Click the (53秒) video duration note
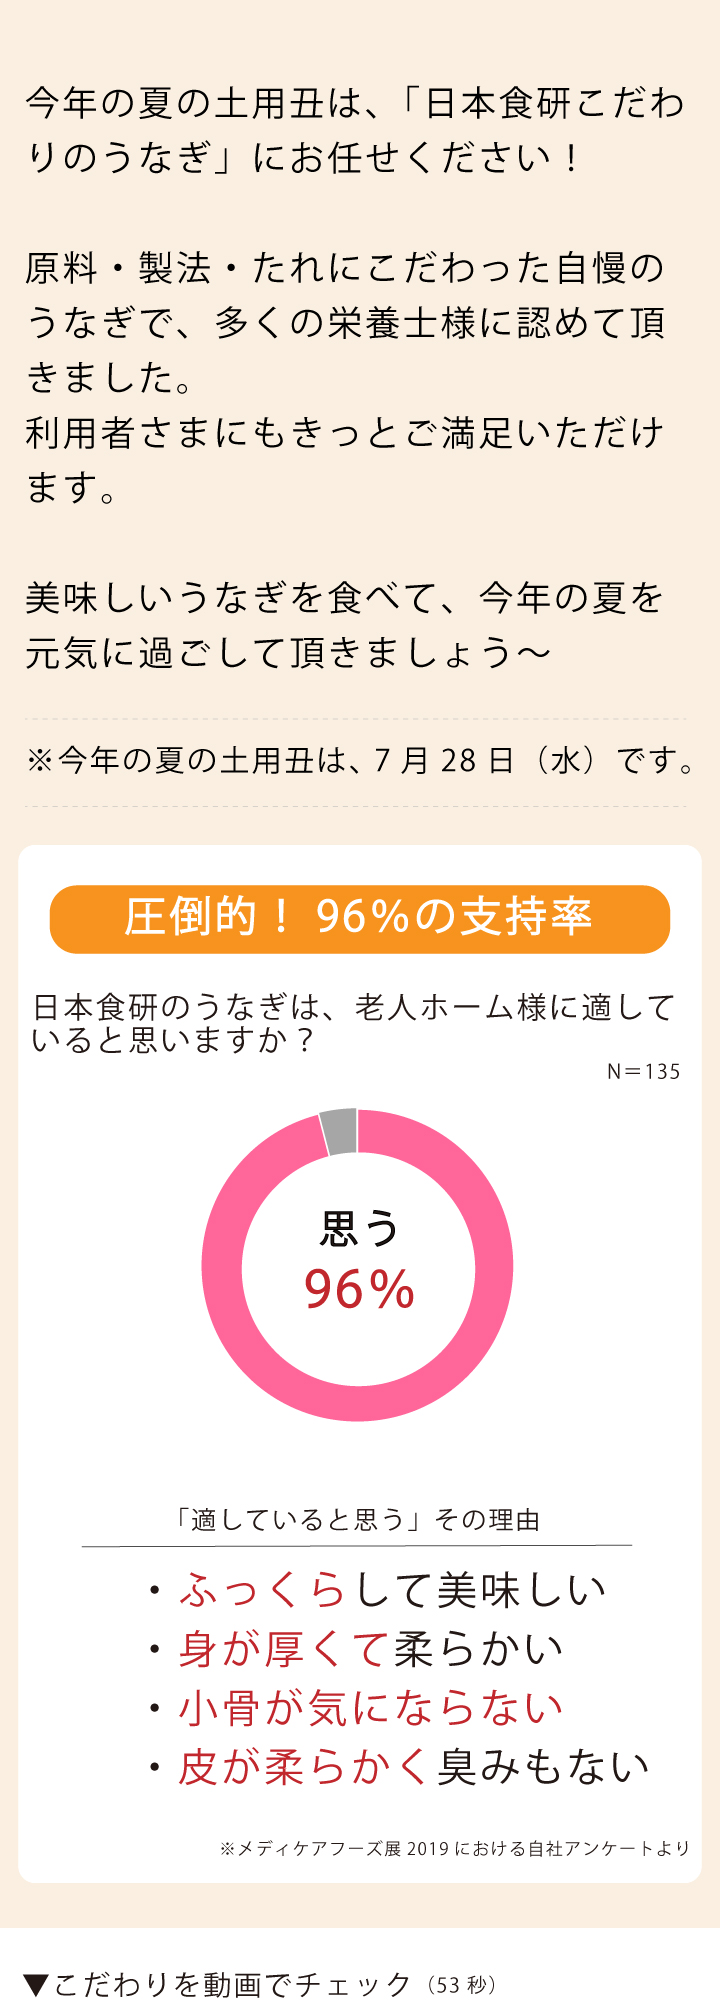The width and height of the screenshot is (720, 2007). pyautogui.click(x=461, y=1985)
